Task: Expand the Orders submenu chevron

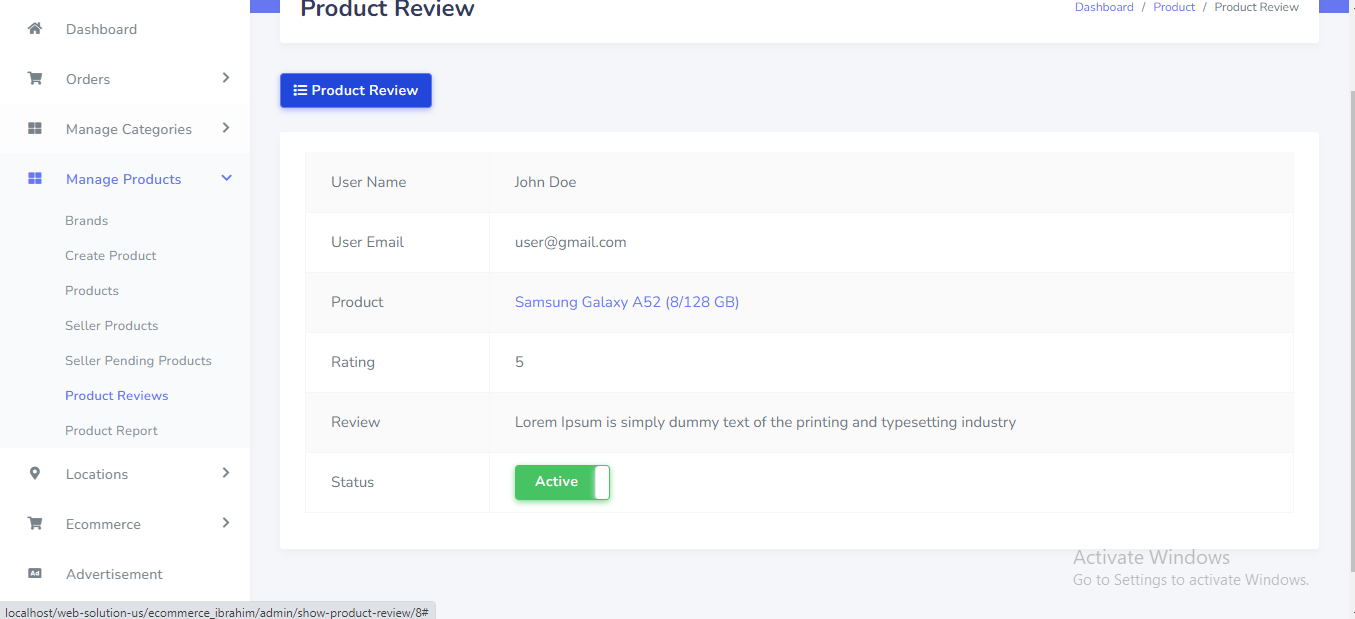Action: pos(226,78)
